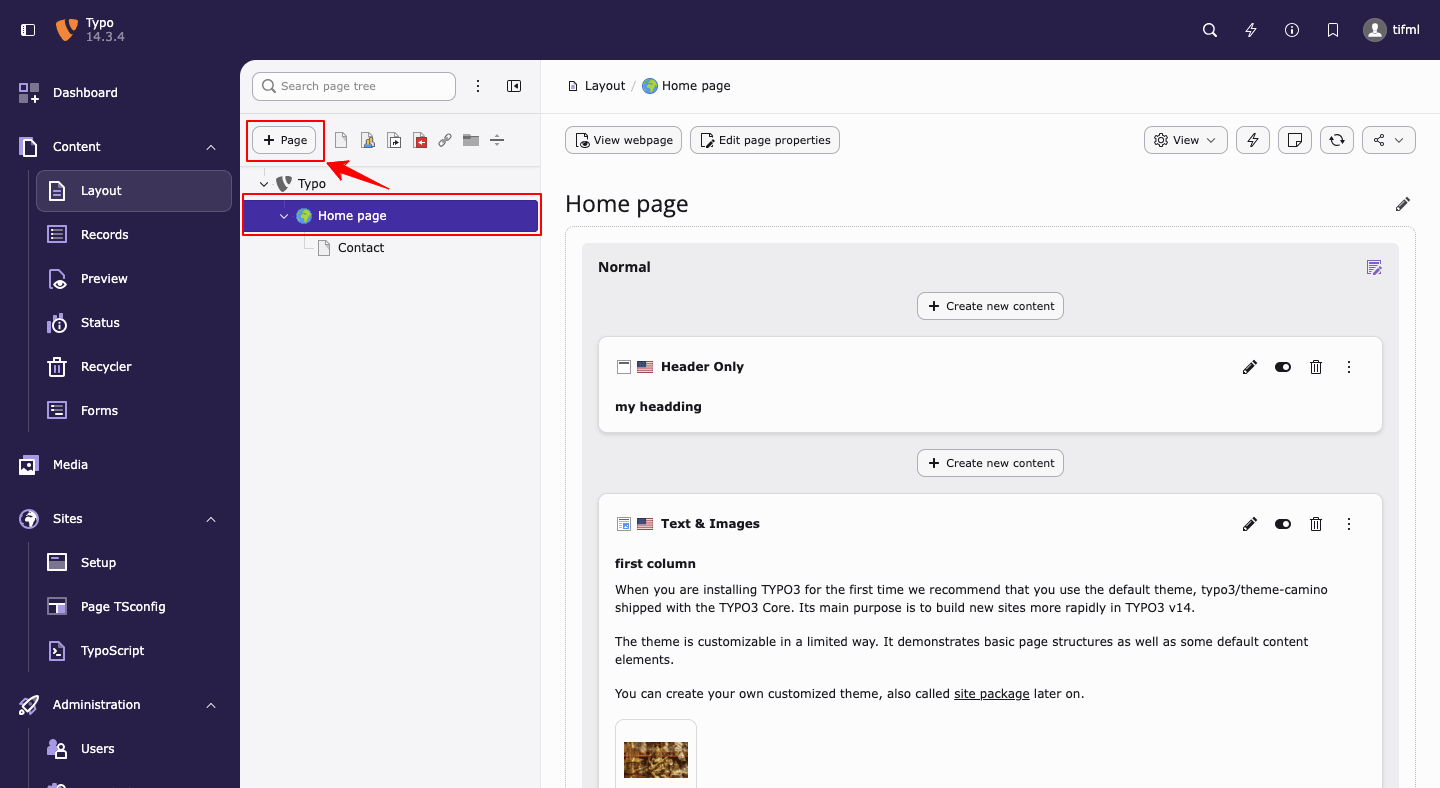Select the backend user section page icon
1440x788 pixels.
(x=367, y=141)
